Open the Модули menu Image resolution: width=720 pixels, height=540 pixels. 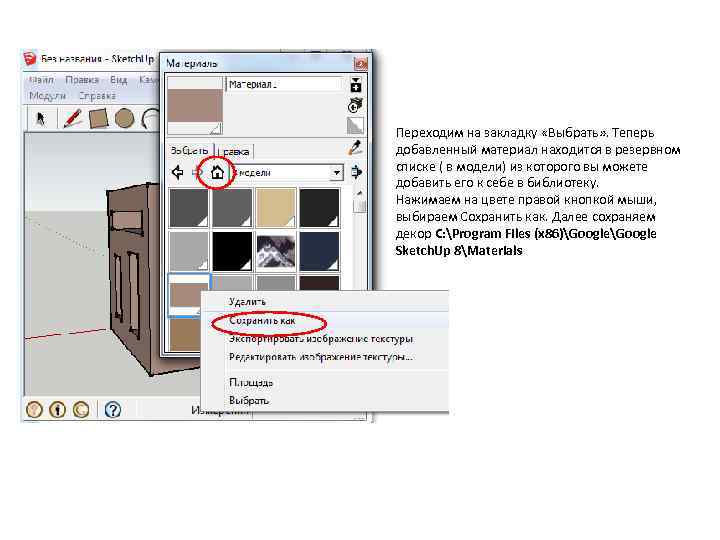[47, 96]
